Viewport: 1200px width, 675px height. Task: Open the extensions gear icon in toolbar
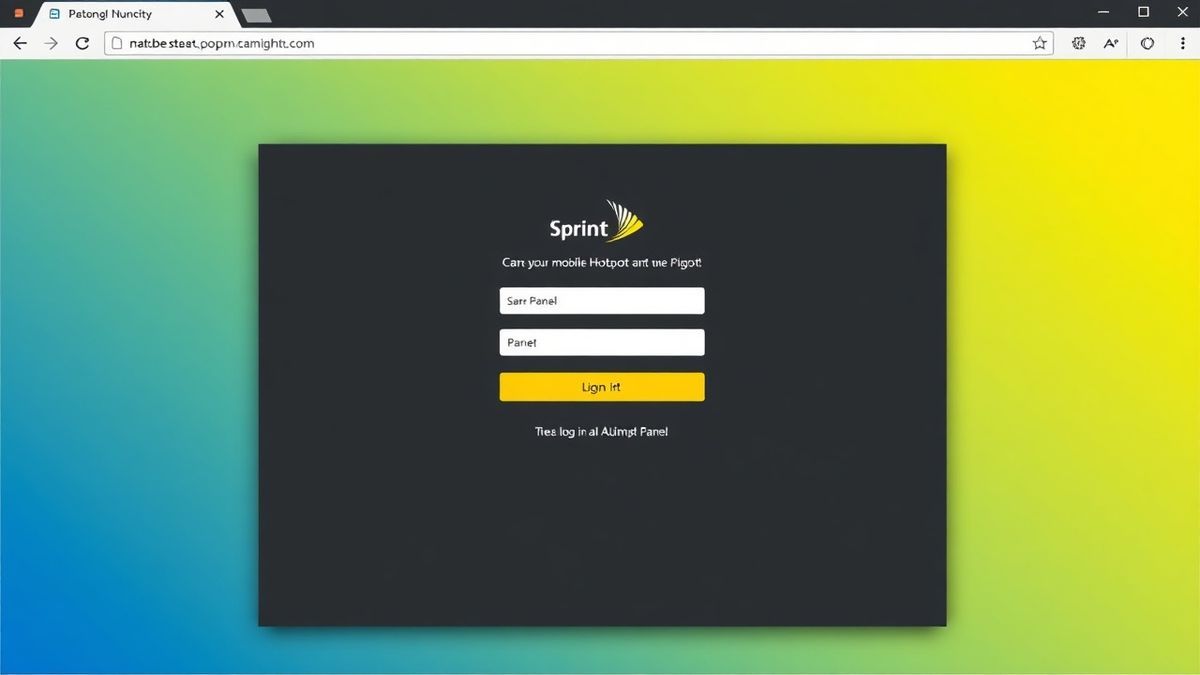tap(1078, 43)
